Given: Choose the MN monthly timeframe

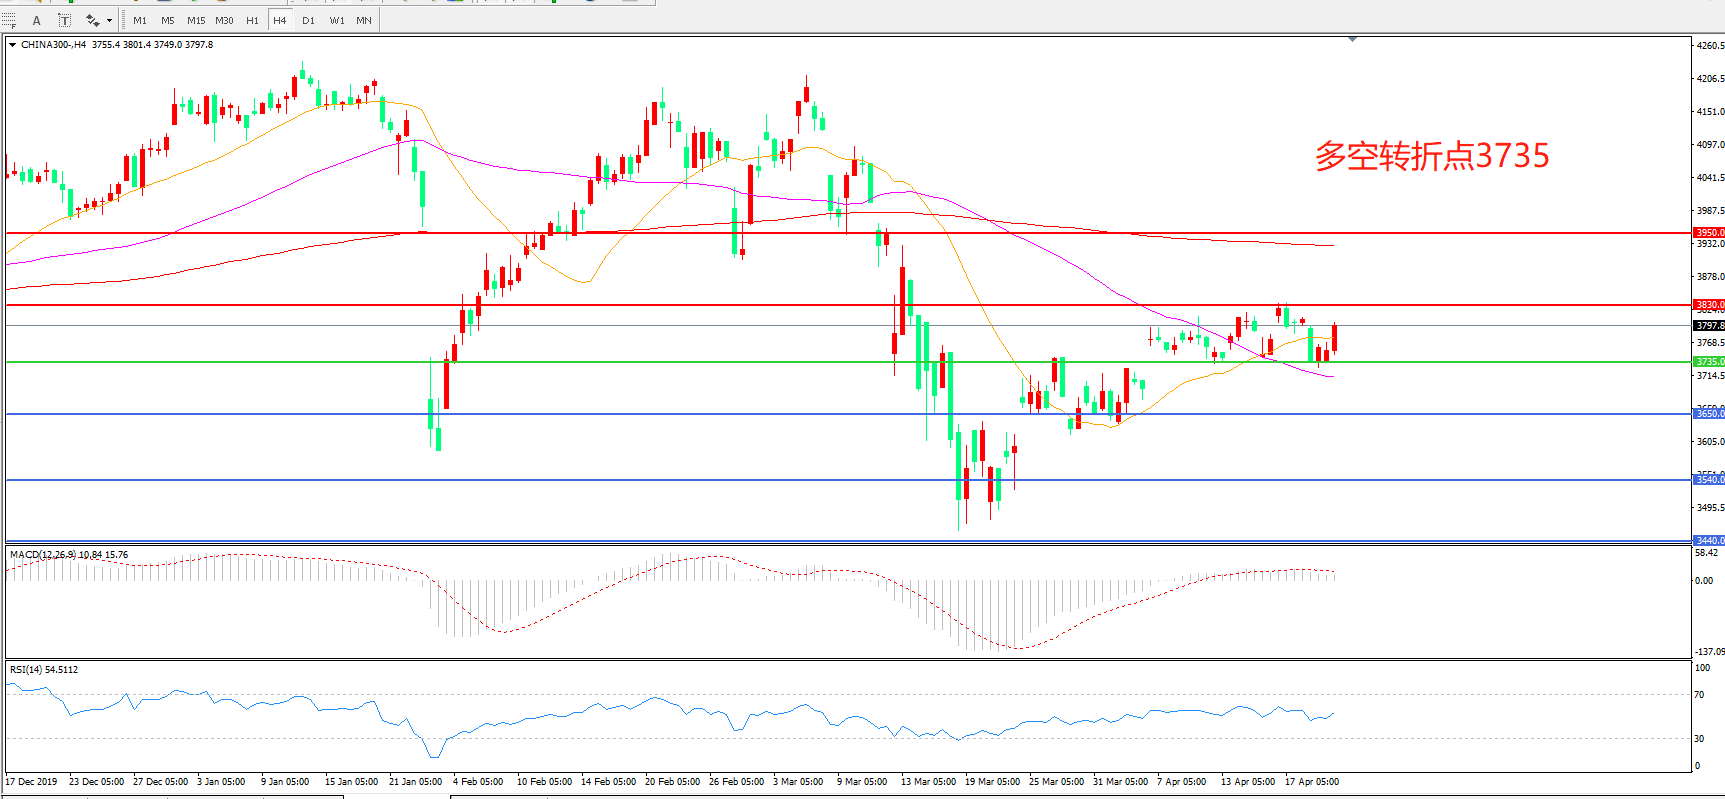Looking at the screenshot, I should click(364, 20).
